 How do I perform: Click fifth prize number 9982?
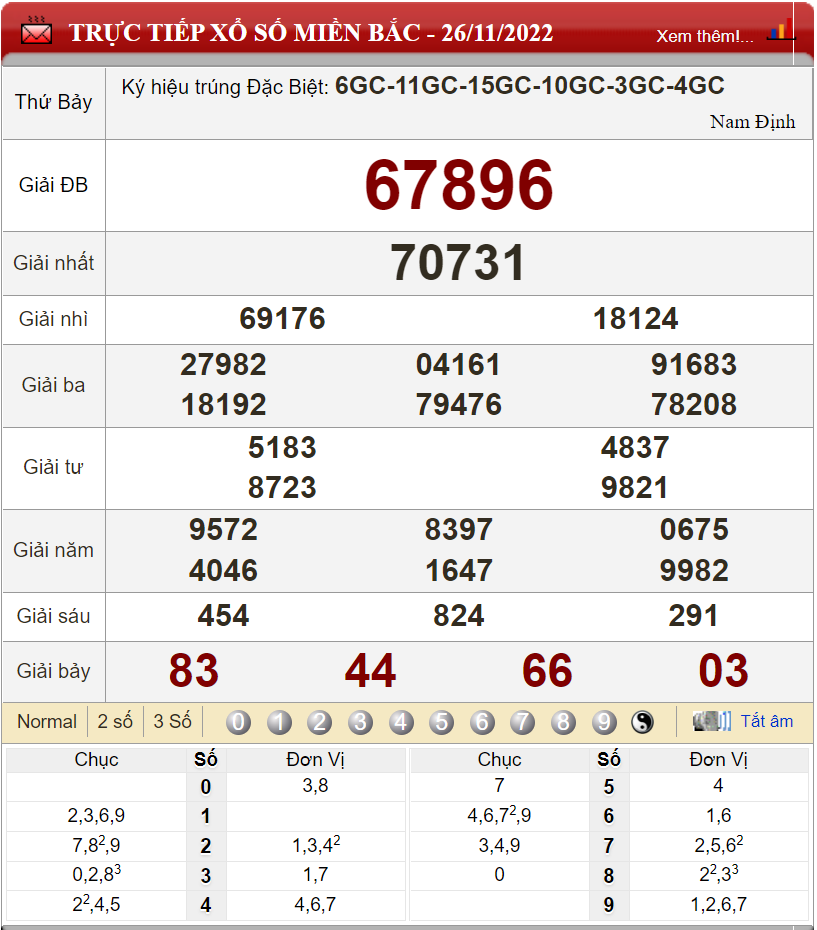694,571
